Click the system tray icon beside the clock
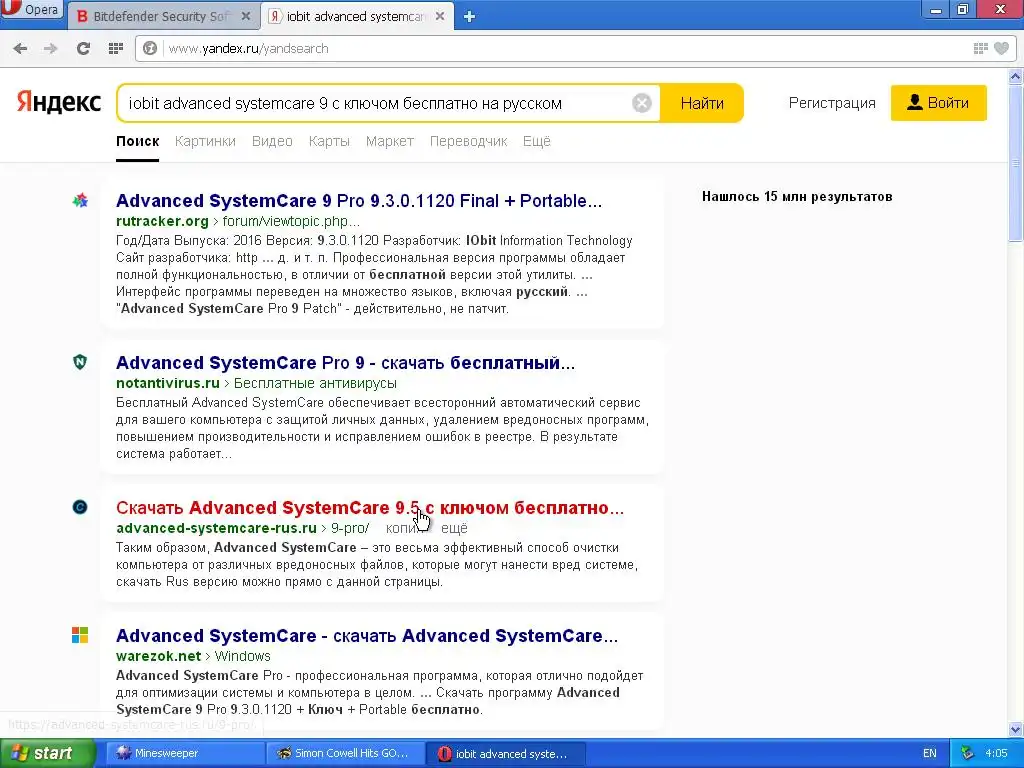Viewport: 1024px width, 768px height. [967, 753]
